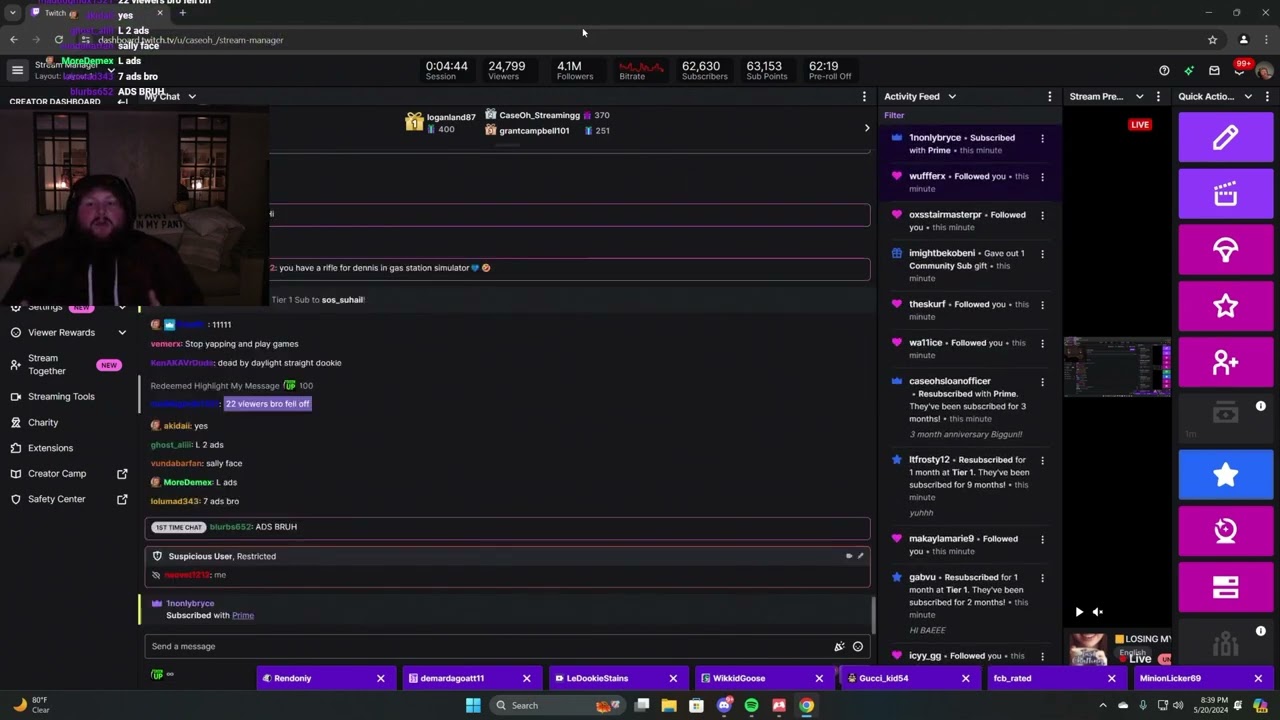
Task: Expand the Stream Preview dropdown
Action: coord(1139,97)
